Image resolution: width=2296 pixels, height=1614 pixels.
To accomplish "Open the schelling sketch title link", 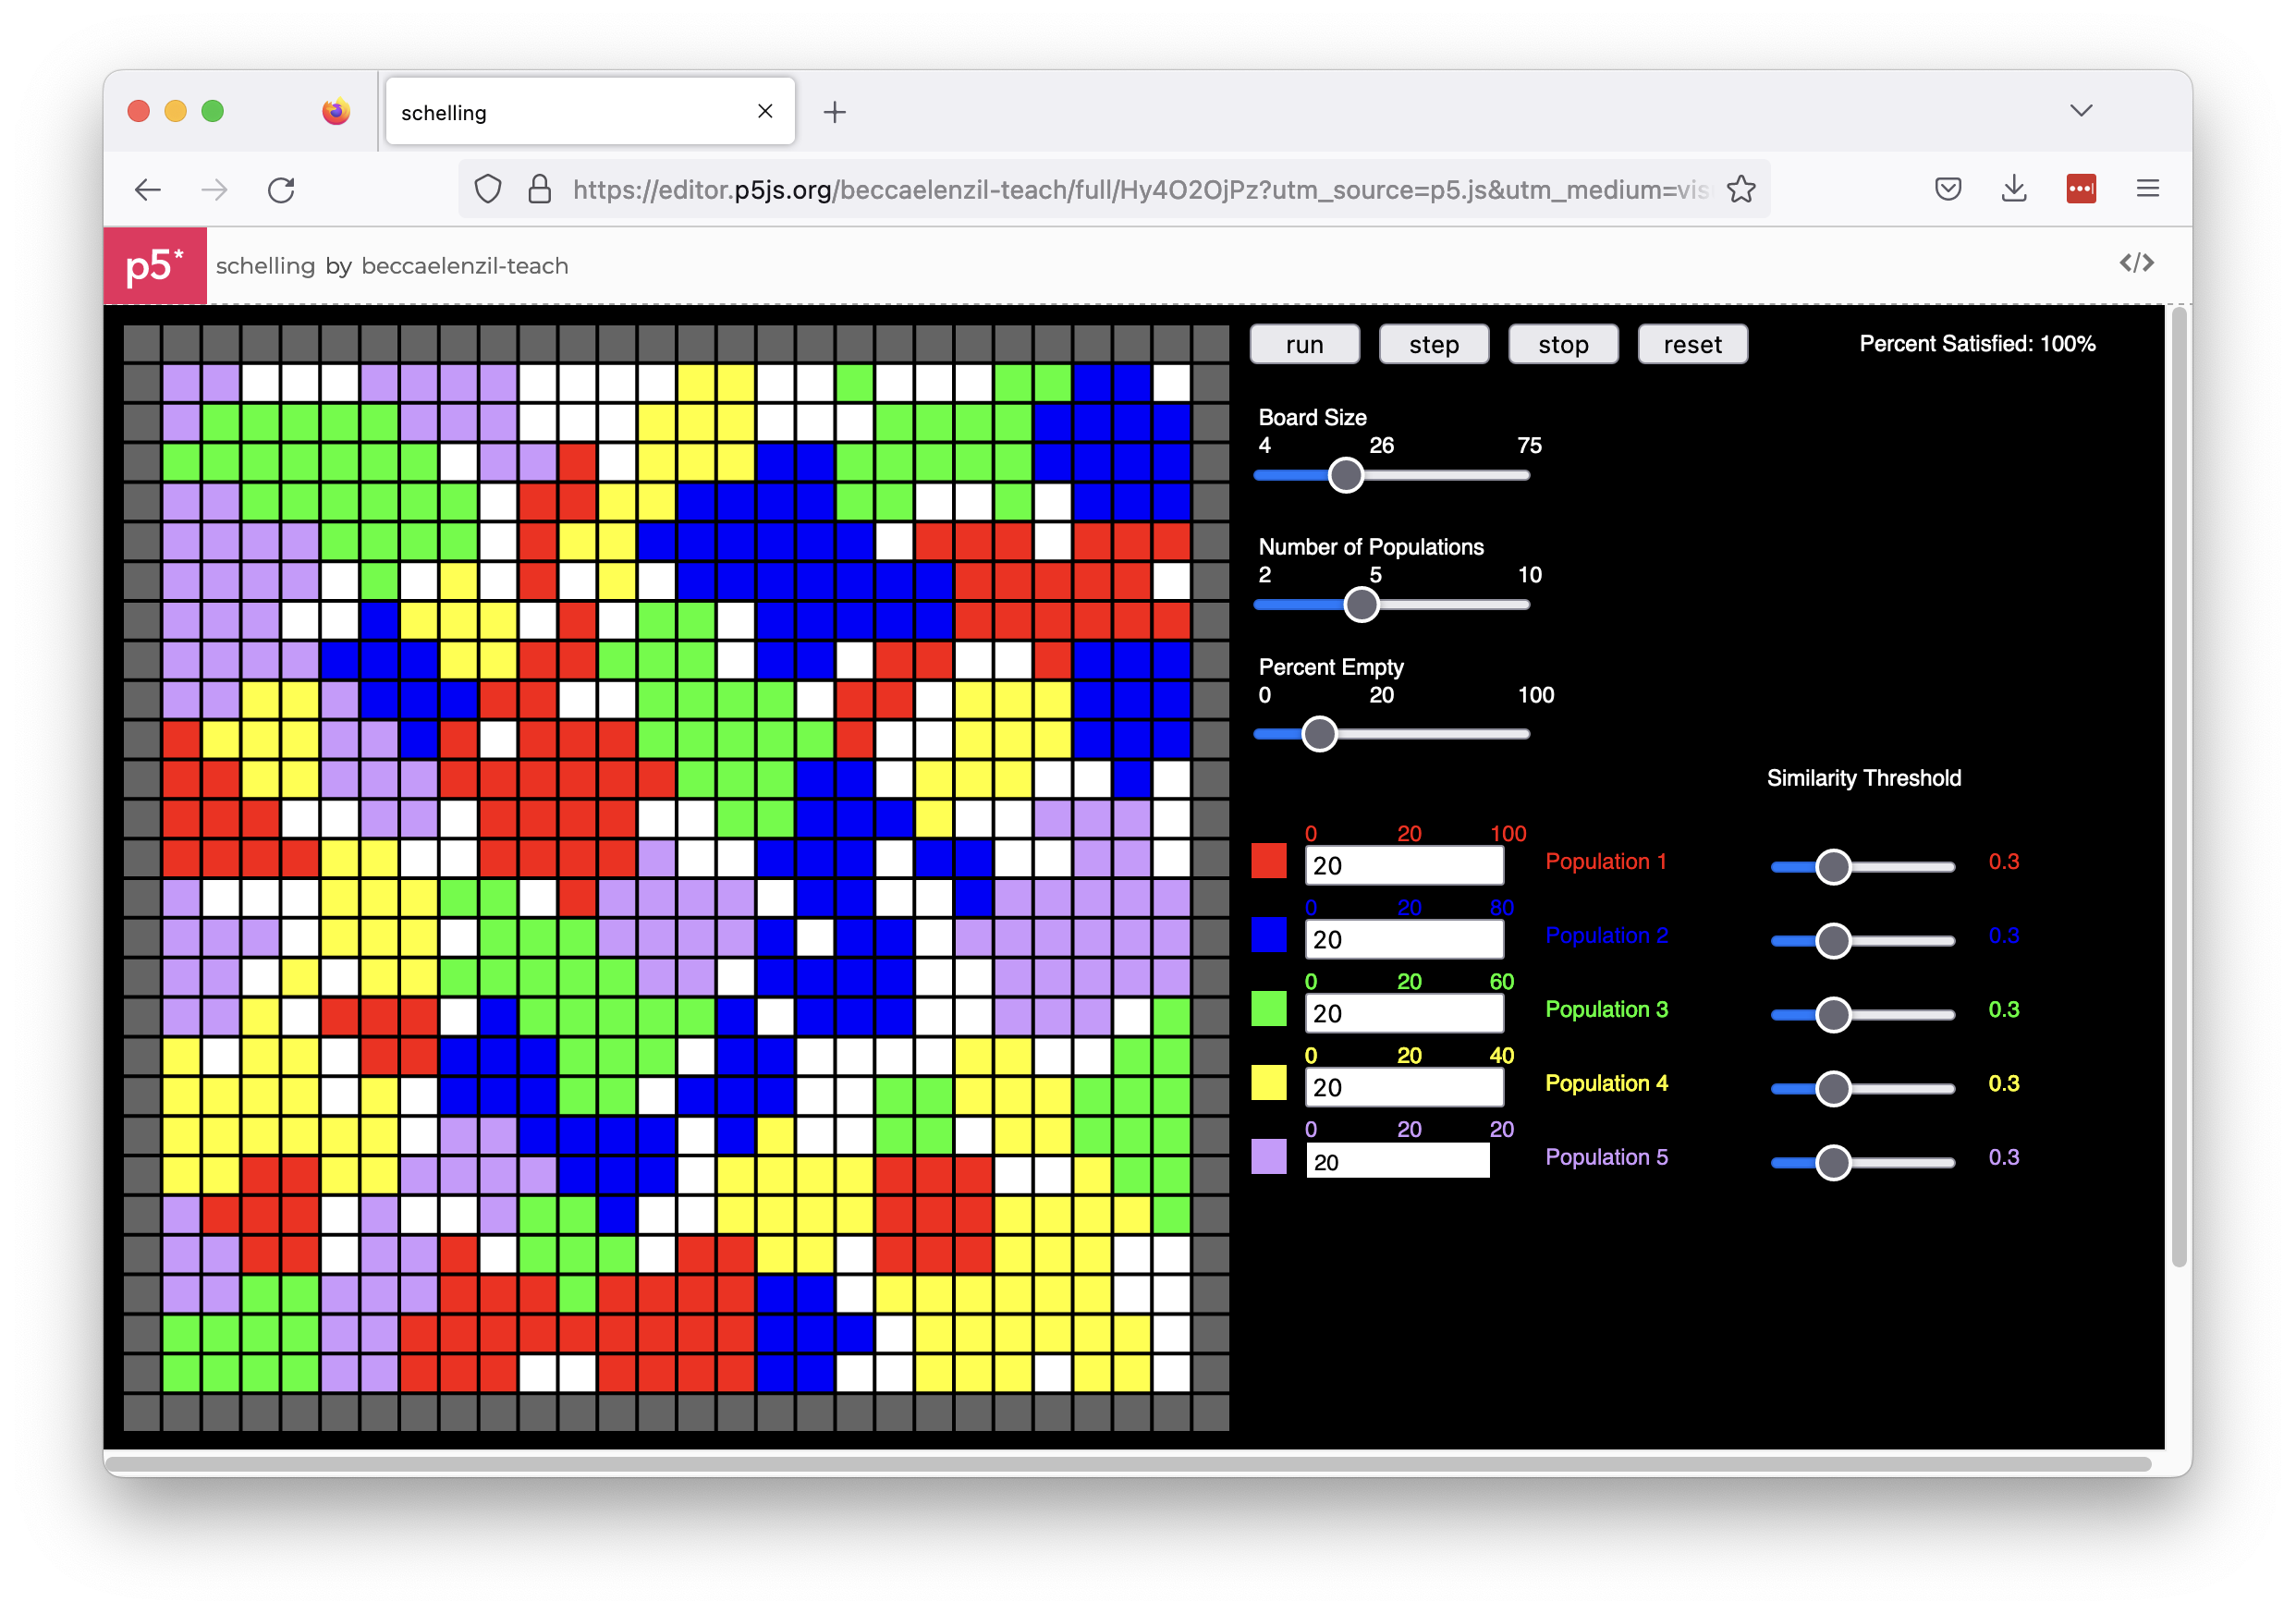I will click(x=265, y=266).
